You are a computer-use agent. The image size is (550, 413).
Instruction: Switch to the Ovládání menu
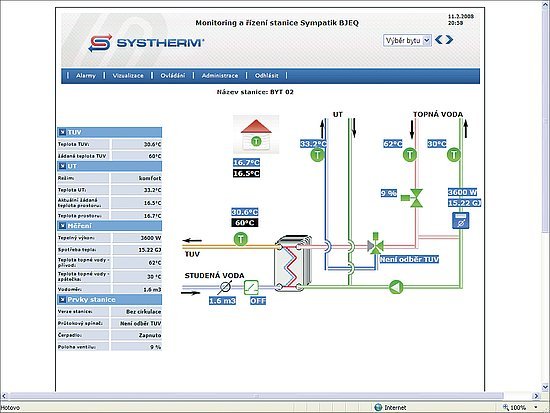click(x=173, y=75)
